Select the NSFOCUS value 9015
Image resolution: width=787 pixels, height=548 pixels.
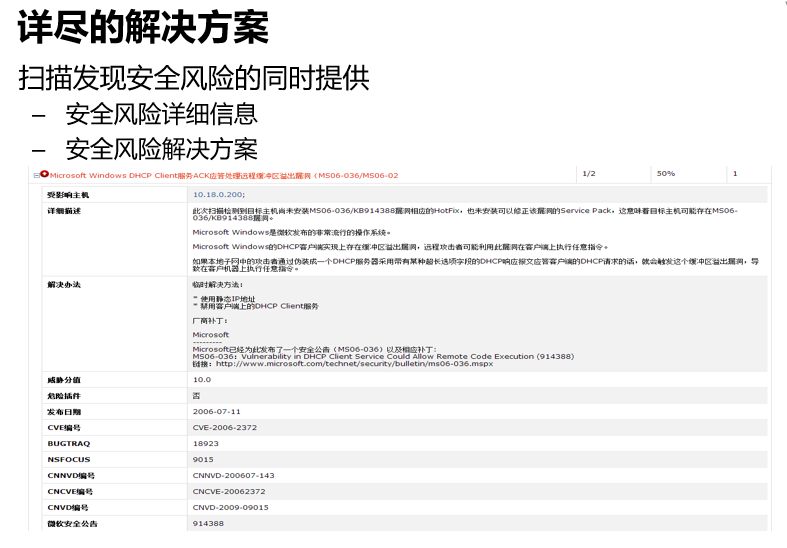click(203, 460)
